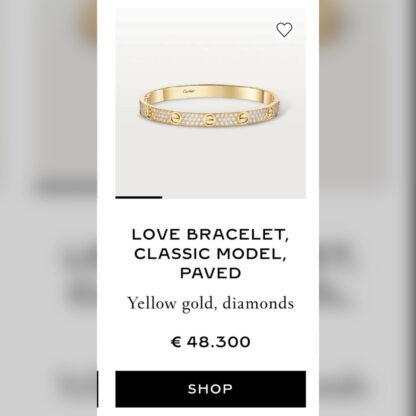Click the black SHOP button

point(211,389)
